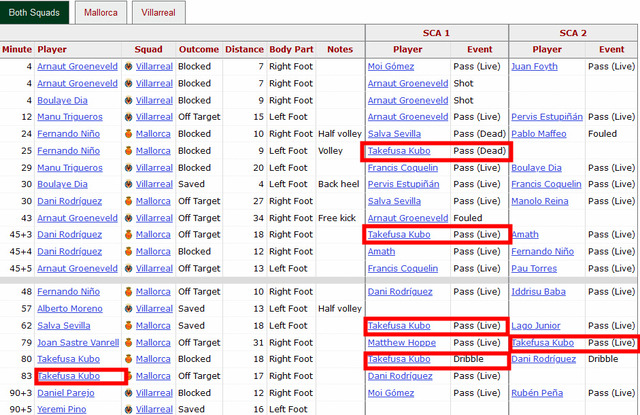Click Mallorca crest icon in minute 25 row
The width and height of the screenshot is (640, 415).
(x=129, y=151)
